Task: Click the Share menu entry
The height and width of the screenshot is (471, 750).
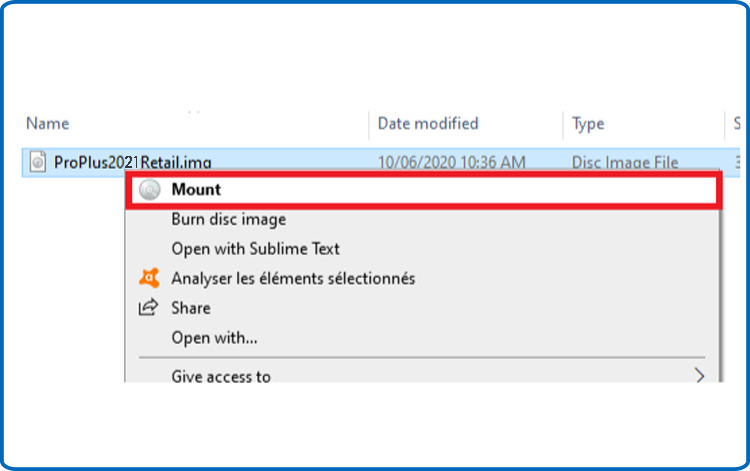Action: [x=191, y=308]
